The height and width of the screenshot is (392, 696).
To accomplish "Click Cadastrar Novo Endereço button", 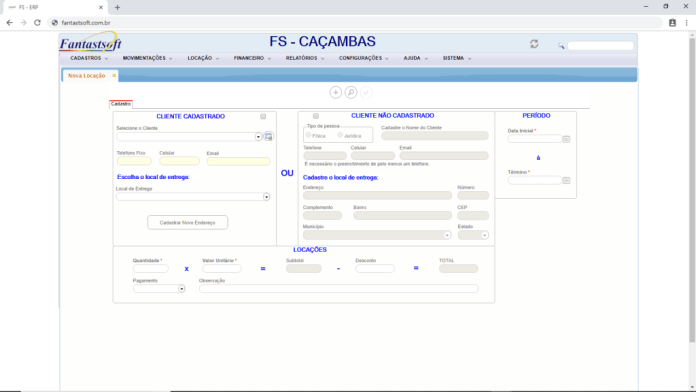I will pos(187,222).
